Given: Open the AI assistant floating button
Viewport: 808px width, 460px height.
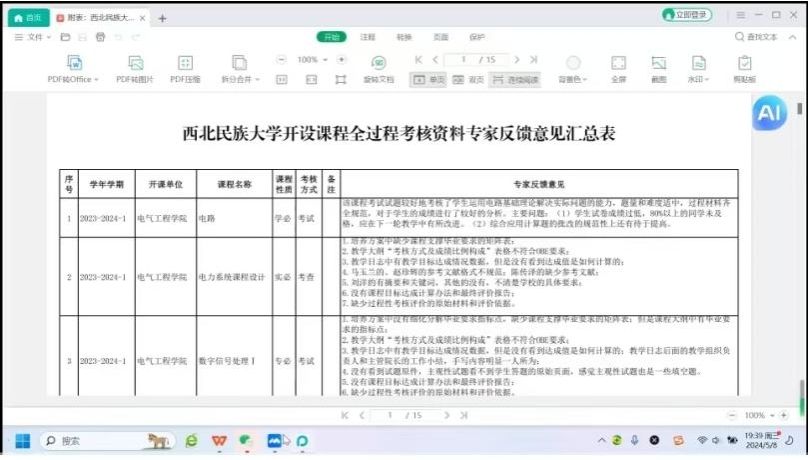Looking at the screenshot, I should pyautogui.click(x=769, y=114).
